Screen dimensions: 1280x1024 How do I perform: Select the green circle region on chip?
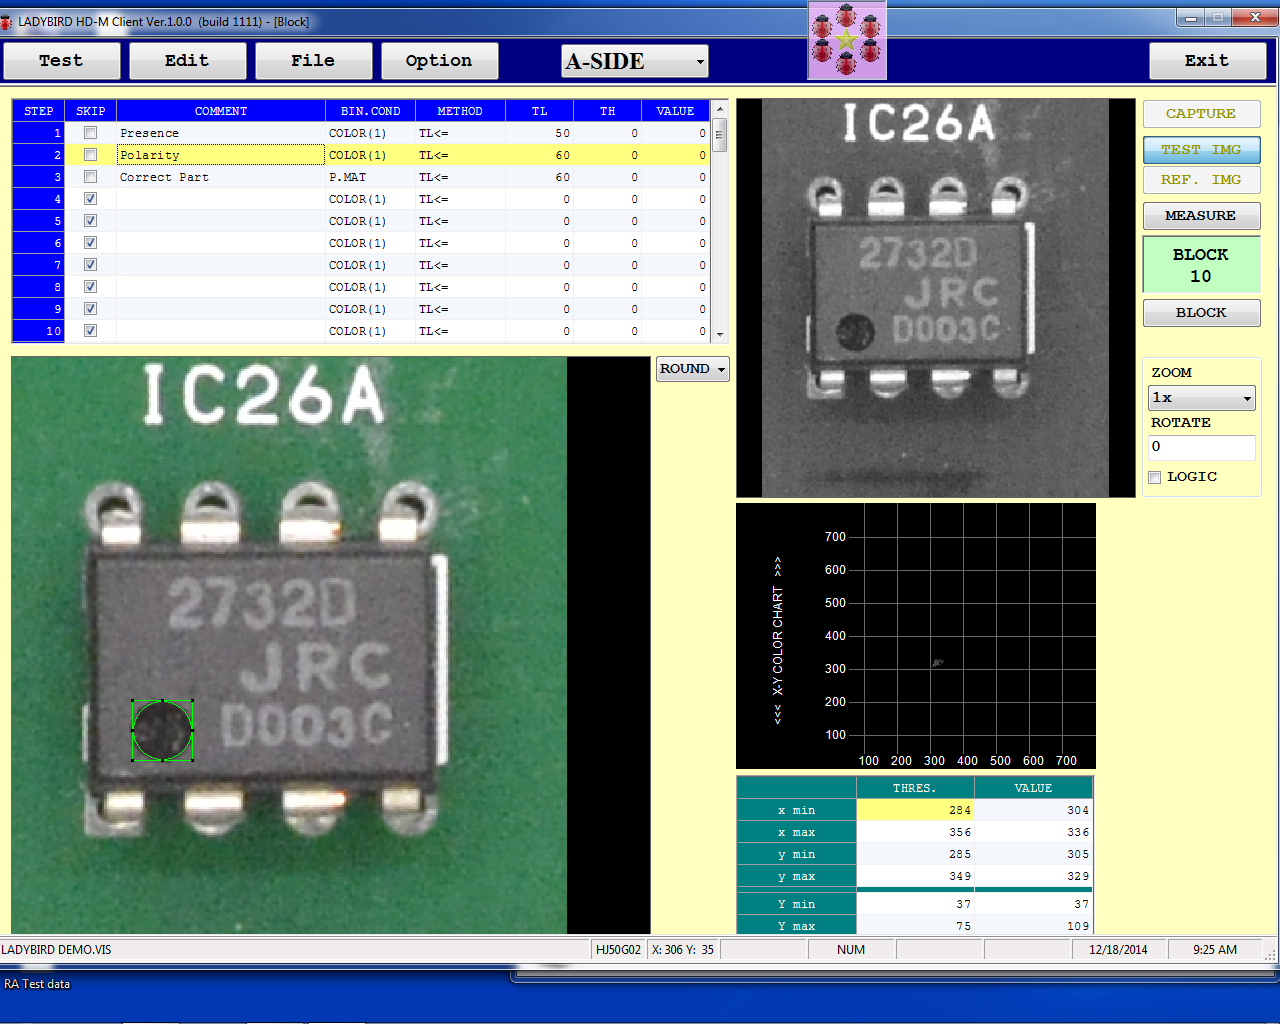[x=162, y=731]
